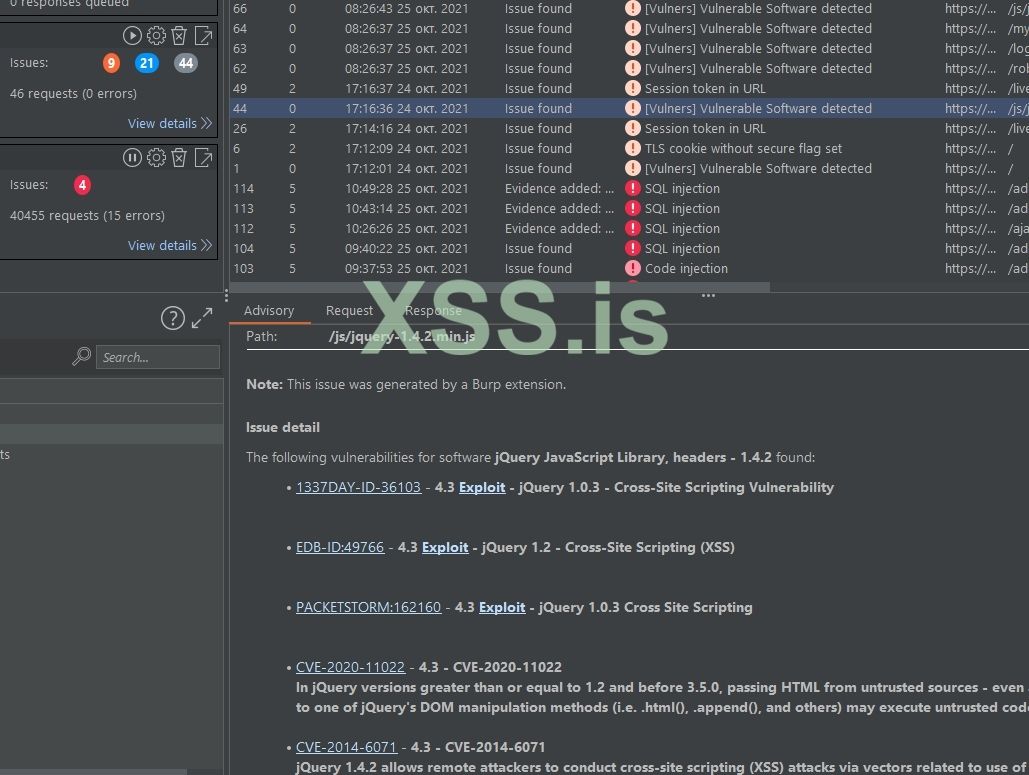Screen dimensions: 1029x775
Task: Click orange severity icon on row 49
Action: [x=633, y=89]
